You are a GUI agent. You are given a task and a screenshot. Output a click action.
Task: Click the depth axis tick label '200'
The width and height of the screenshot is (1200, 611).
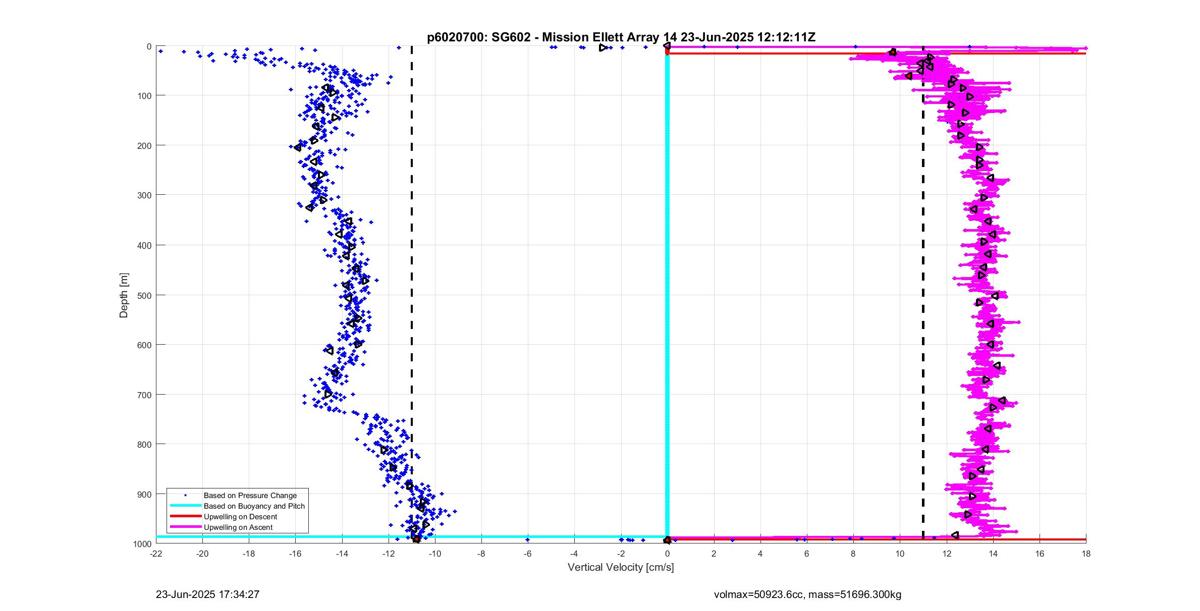144,146
